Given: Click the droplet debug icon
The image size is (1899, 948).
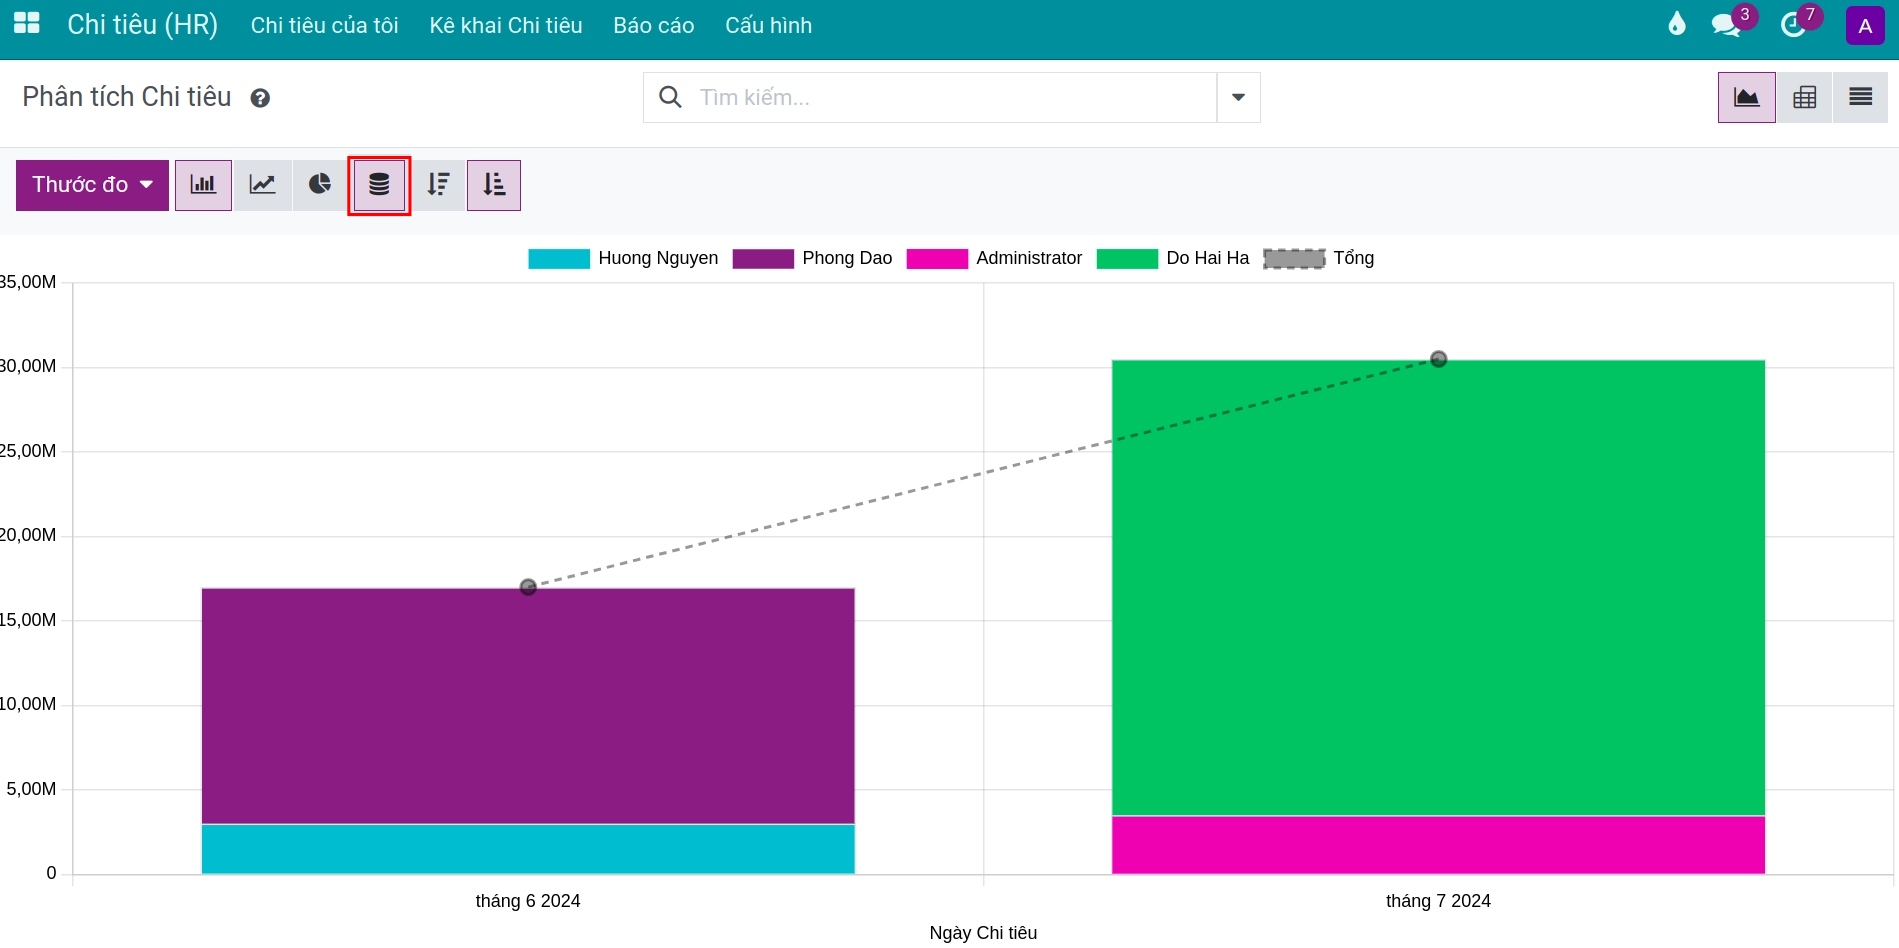Looking at the screenshot, I should click(x=1677, y=24).
